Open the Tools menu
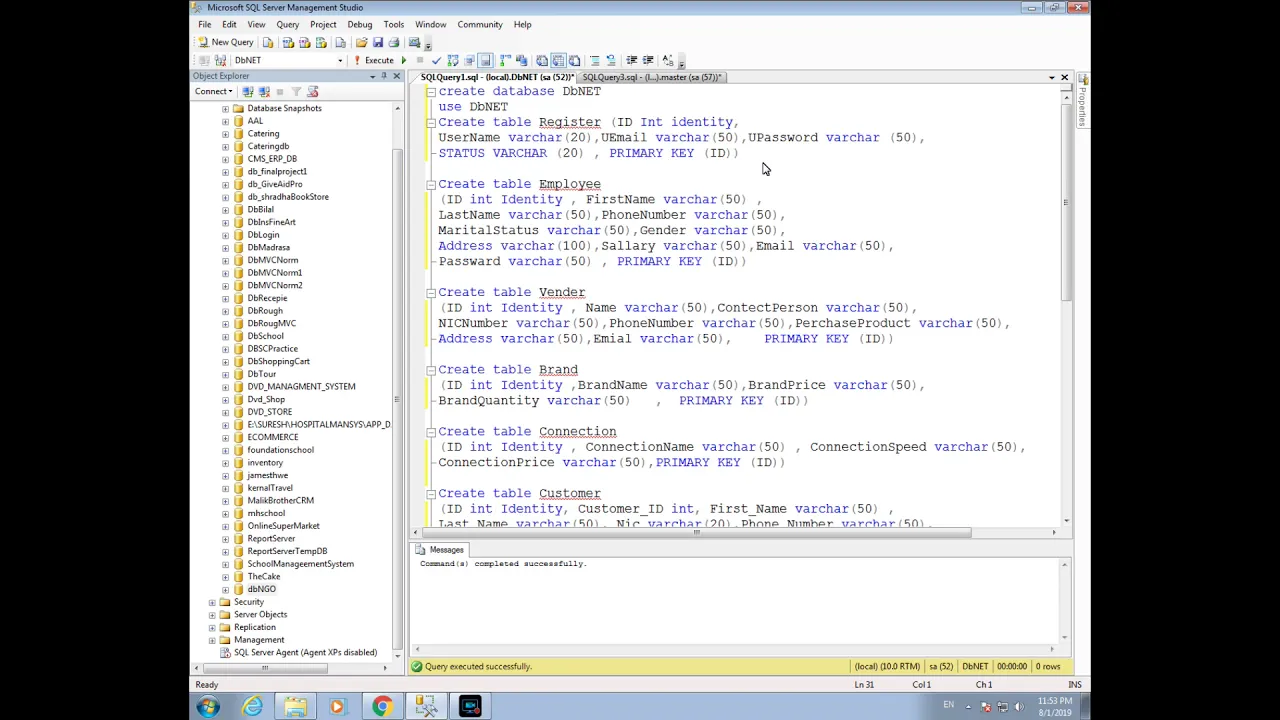This screenshot has height=720, width=1280. tap(393, 24)
